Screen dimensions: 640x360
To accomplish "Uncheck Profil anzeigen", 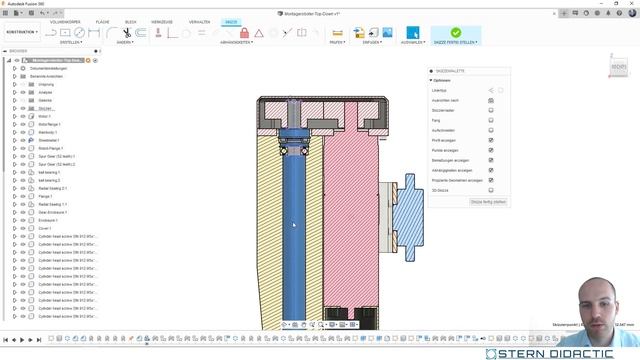I will tap(491, 140).
